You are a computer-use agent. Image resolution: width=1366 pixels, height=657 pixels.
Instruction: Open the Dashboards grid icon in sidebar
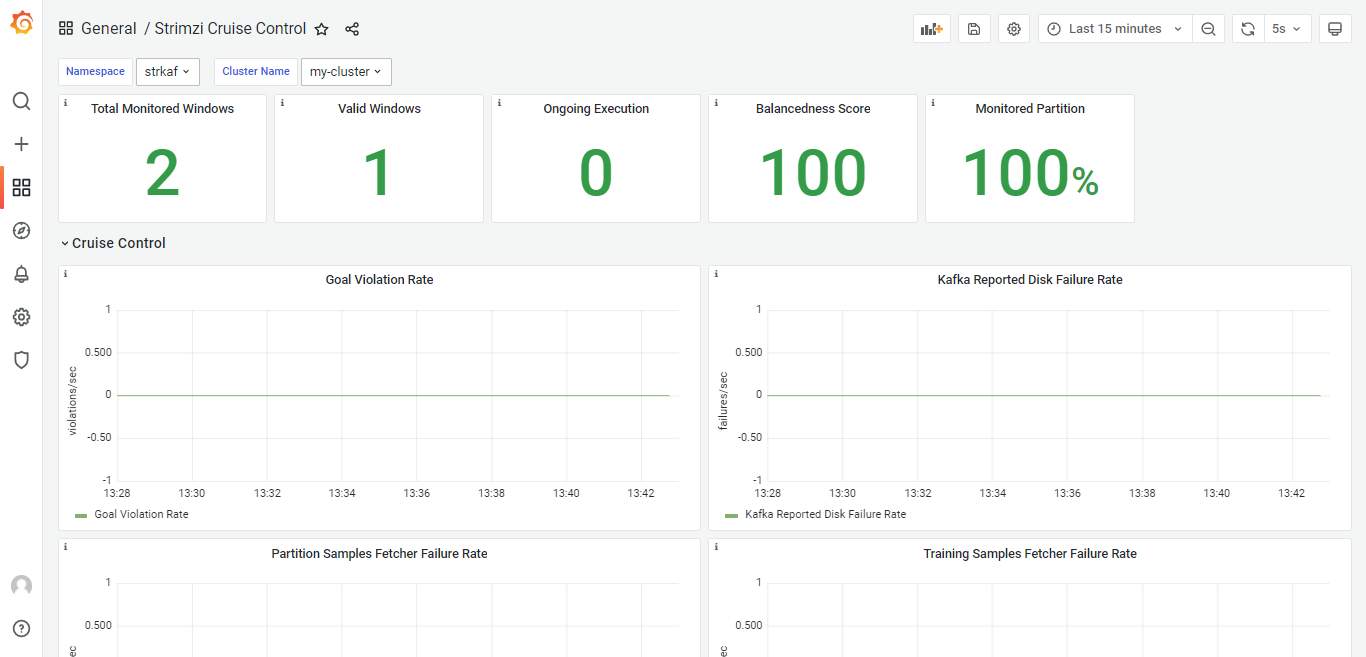tap(21, 187)
